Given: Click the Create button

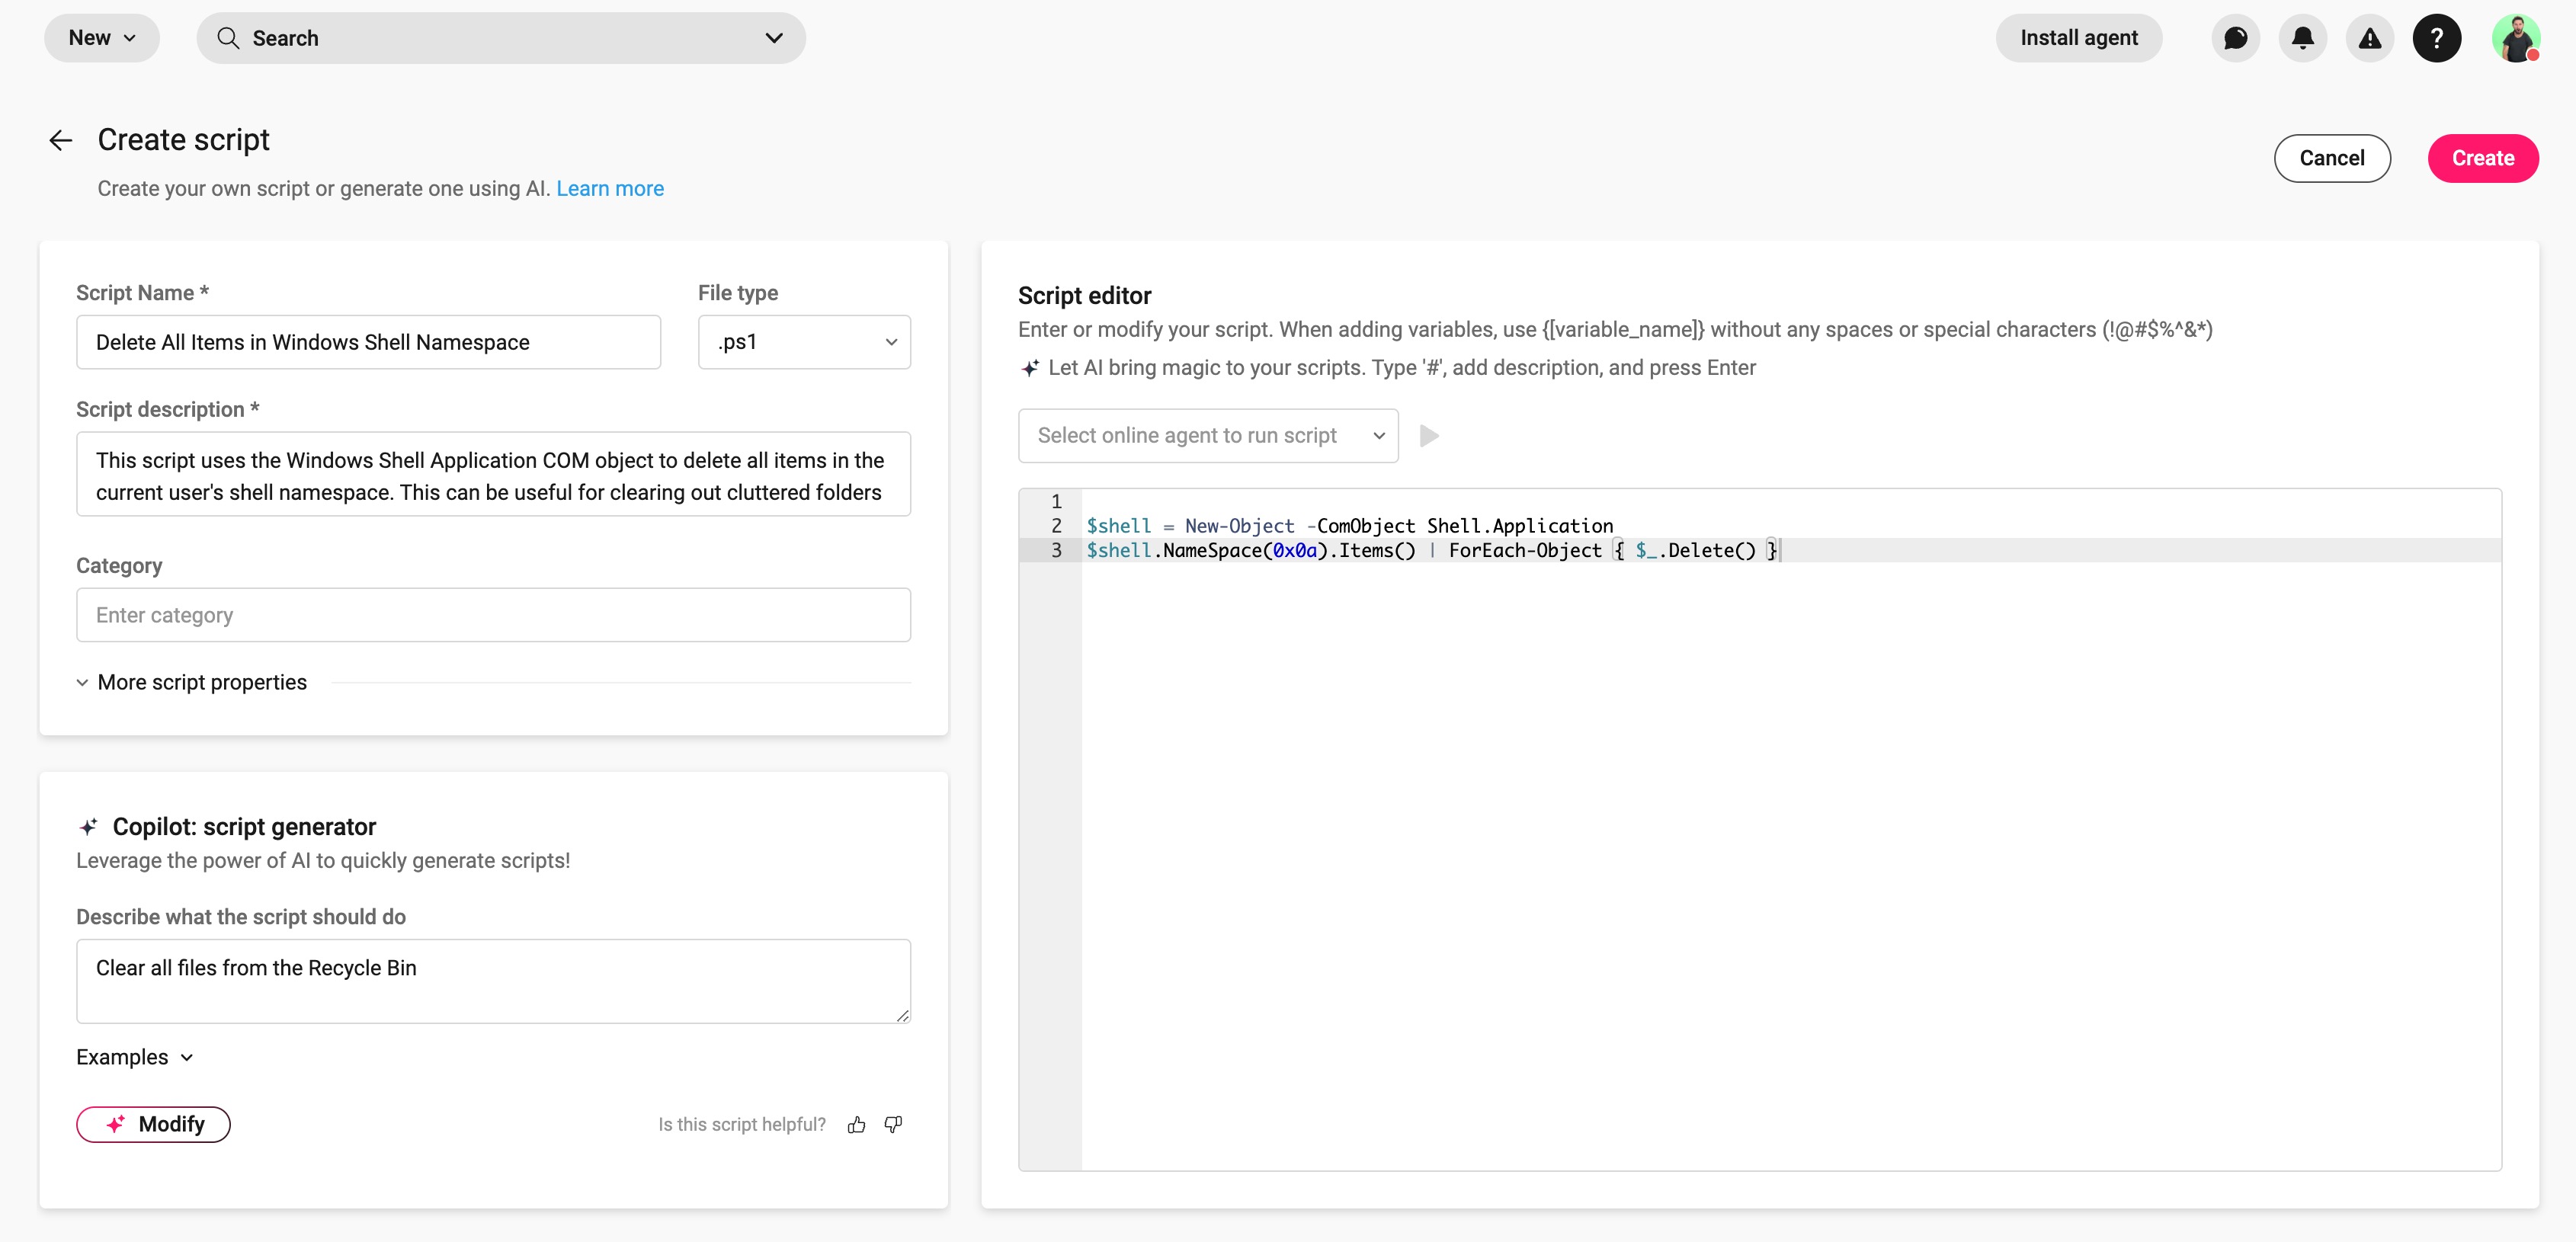Looking at the screenshot, I should [x=2482, y=158].
